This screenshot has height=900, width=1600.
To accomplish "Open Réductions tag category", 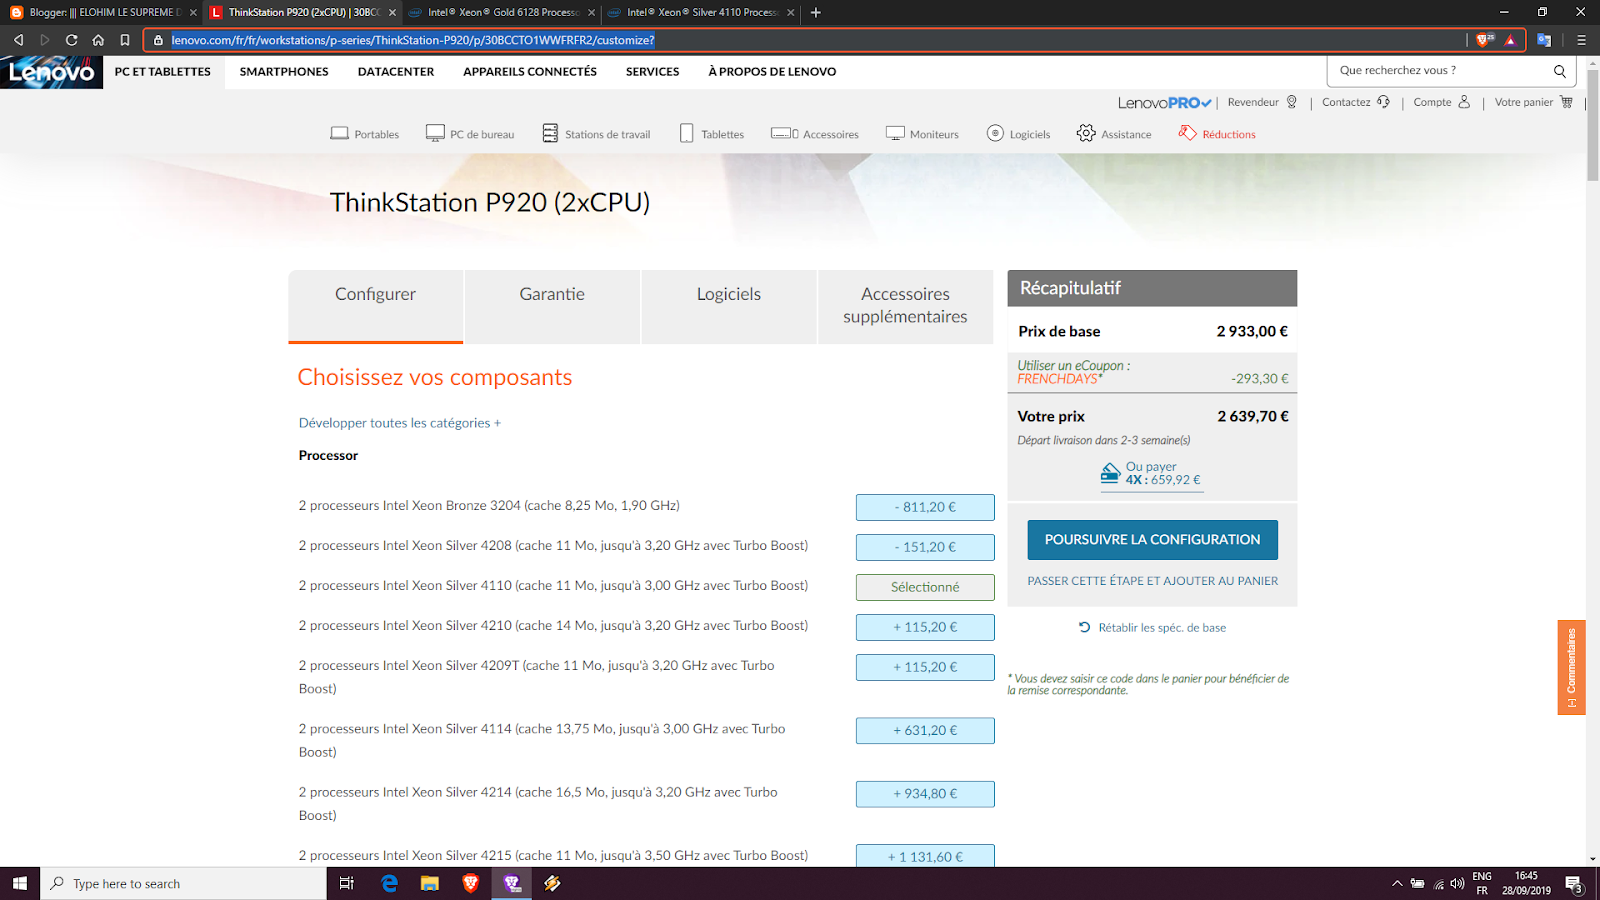I will [x=1217, y=134].
